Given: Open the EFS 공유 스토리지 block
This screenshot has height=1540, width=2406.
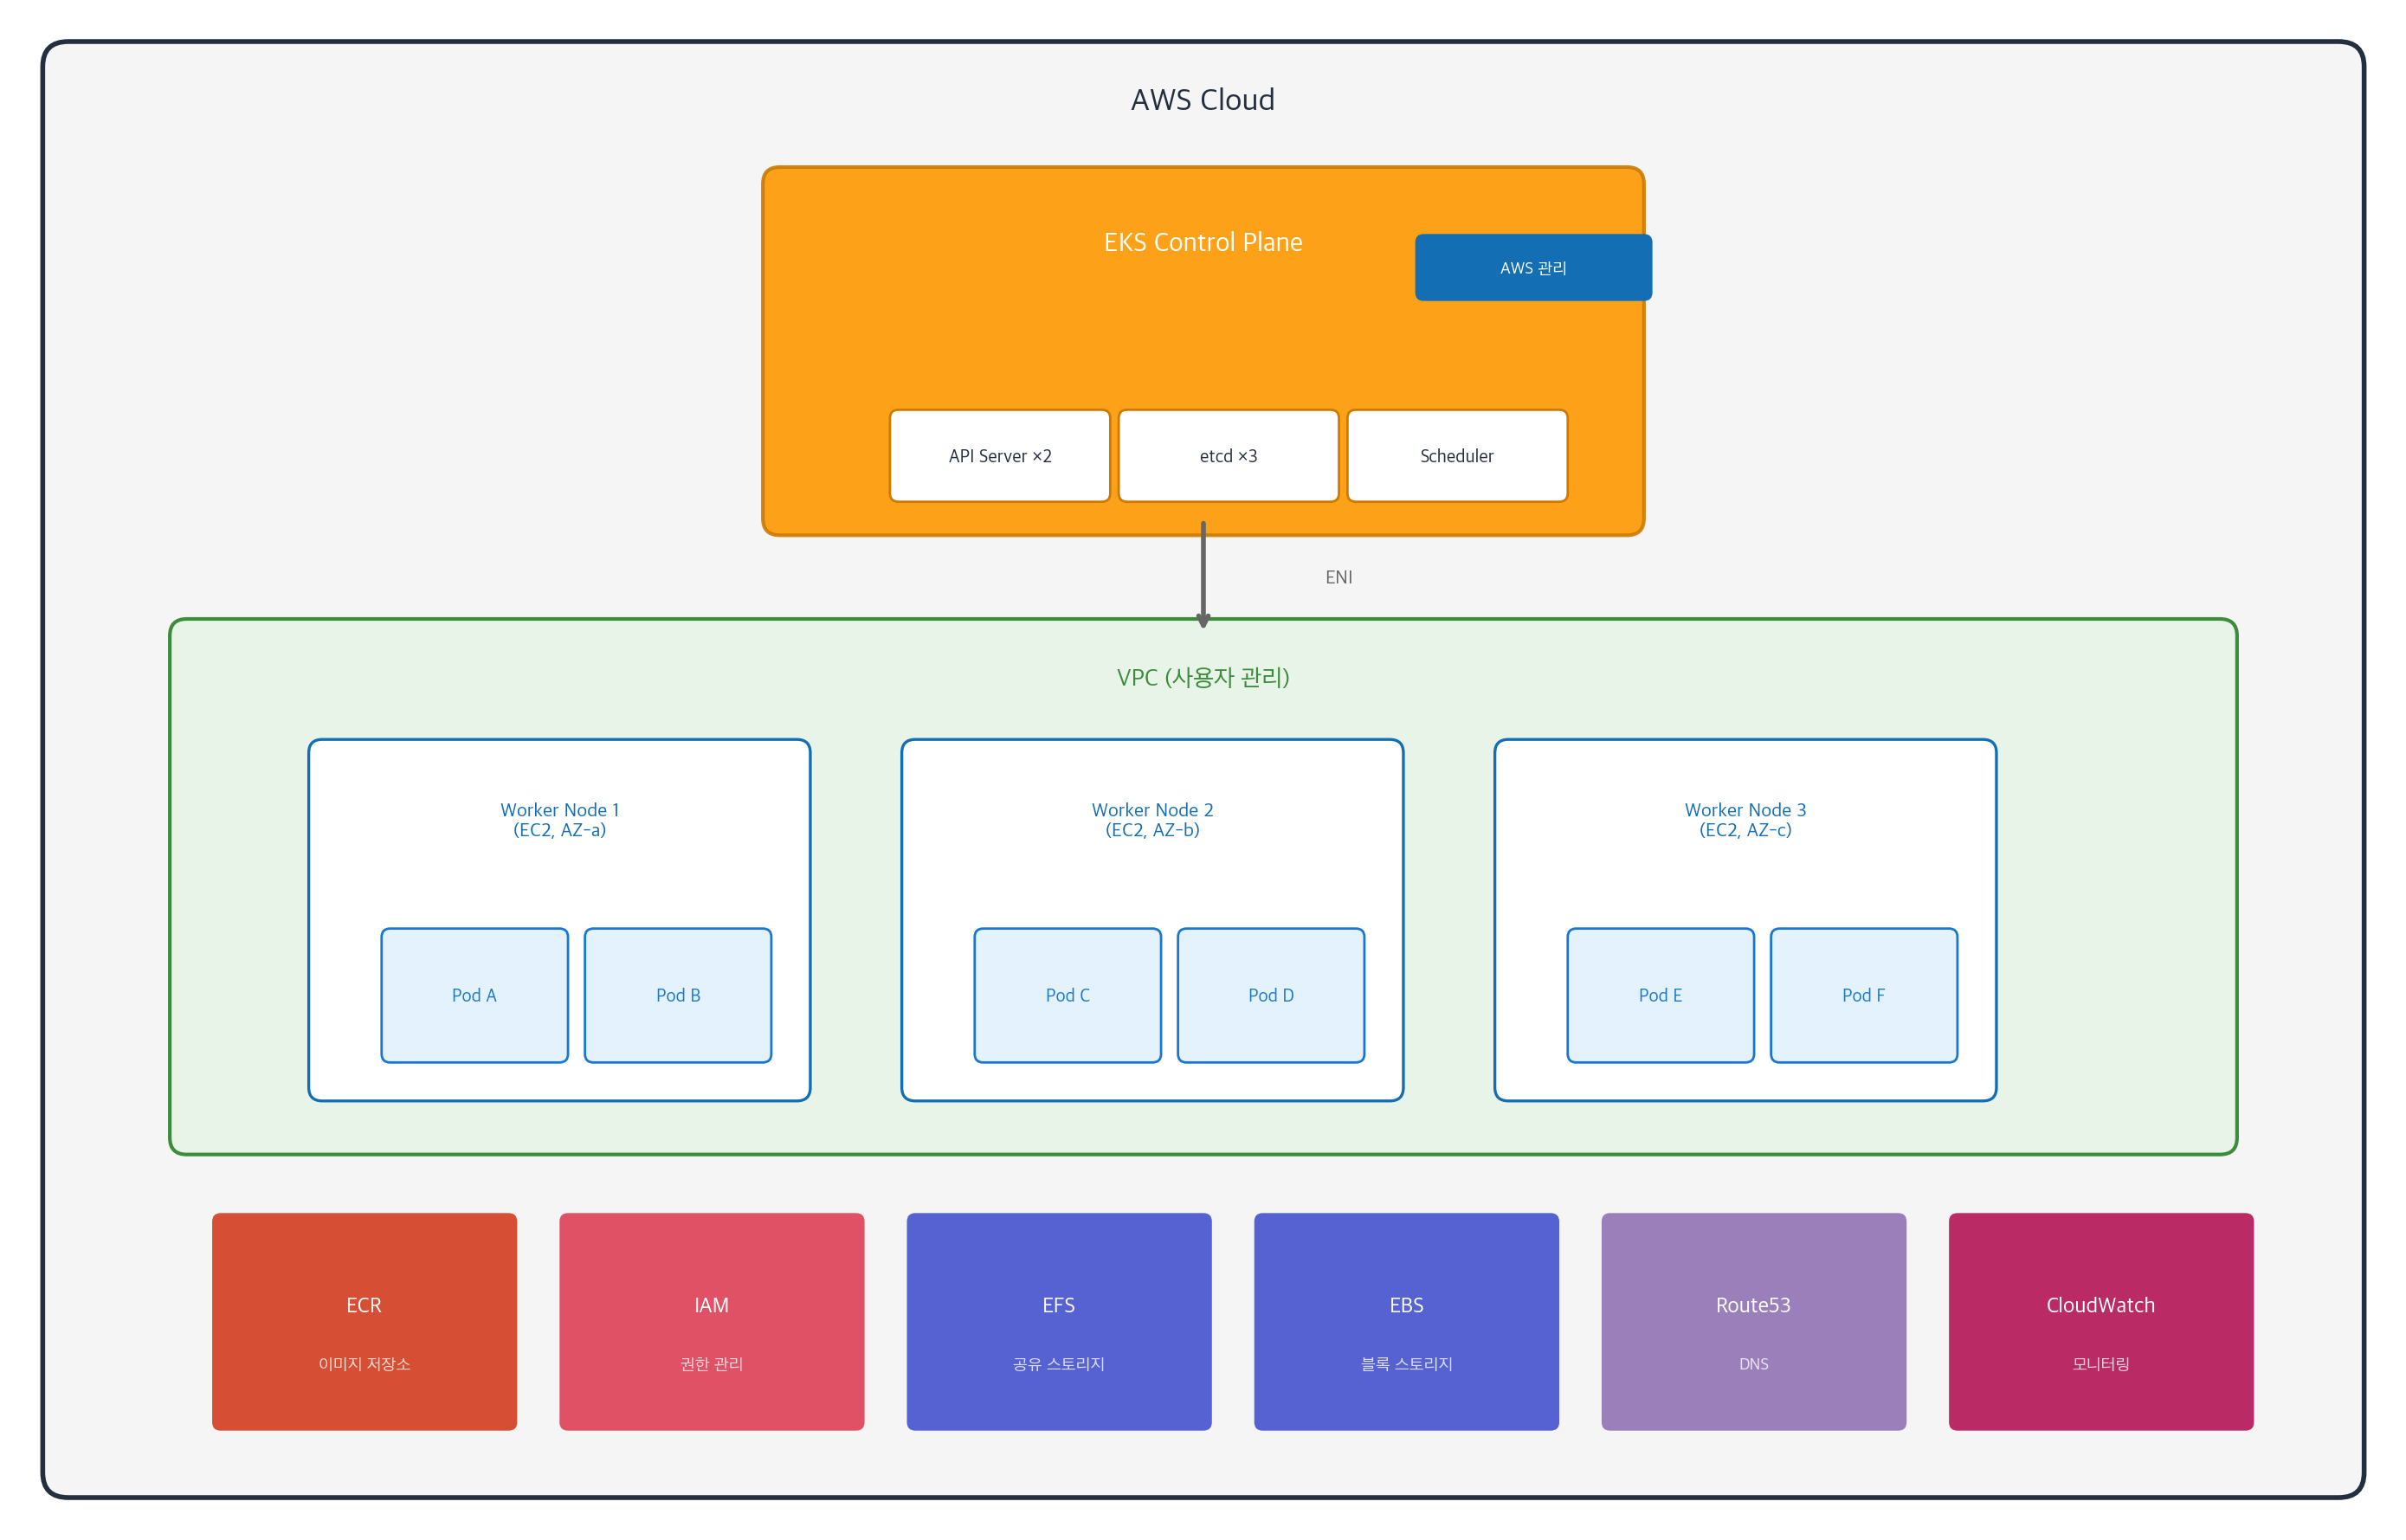Looking at the screenshot, I should [1059, 1322].
